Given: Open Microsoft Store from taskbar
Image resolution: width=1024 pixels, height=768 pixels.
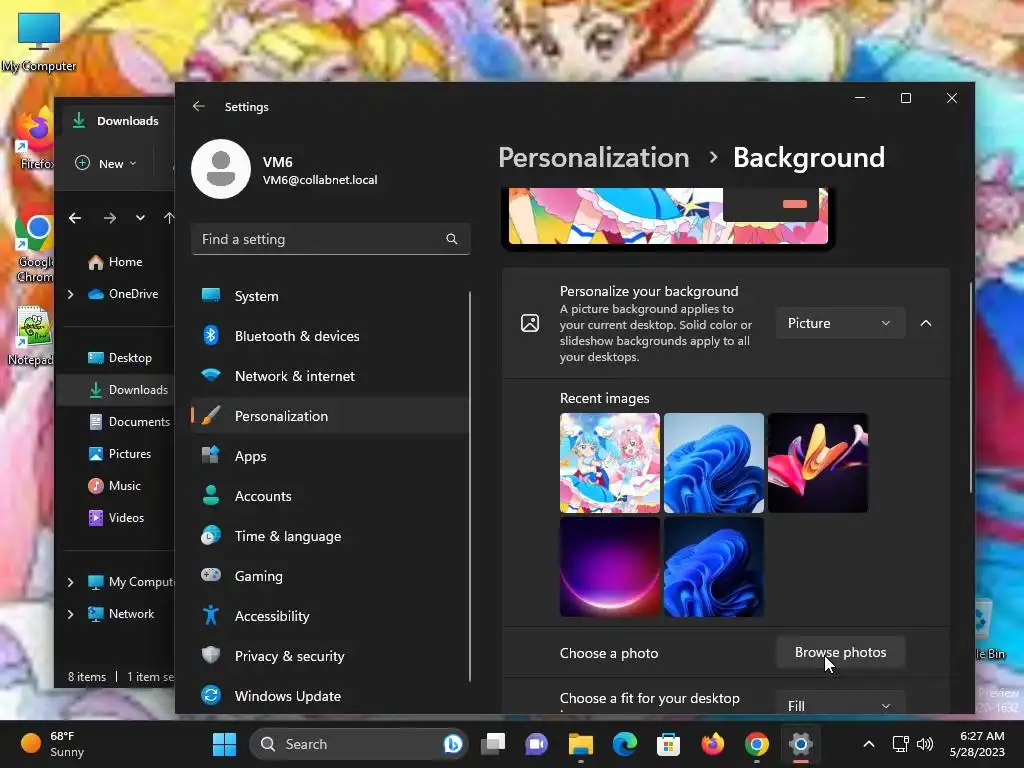Looking at the screenshot, I should pyautogui.click(x=668, y=744).
